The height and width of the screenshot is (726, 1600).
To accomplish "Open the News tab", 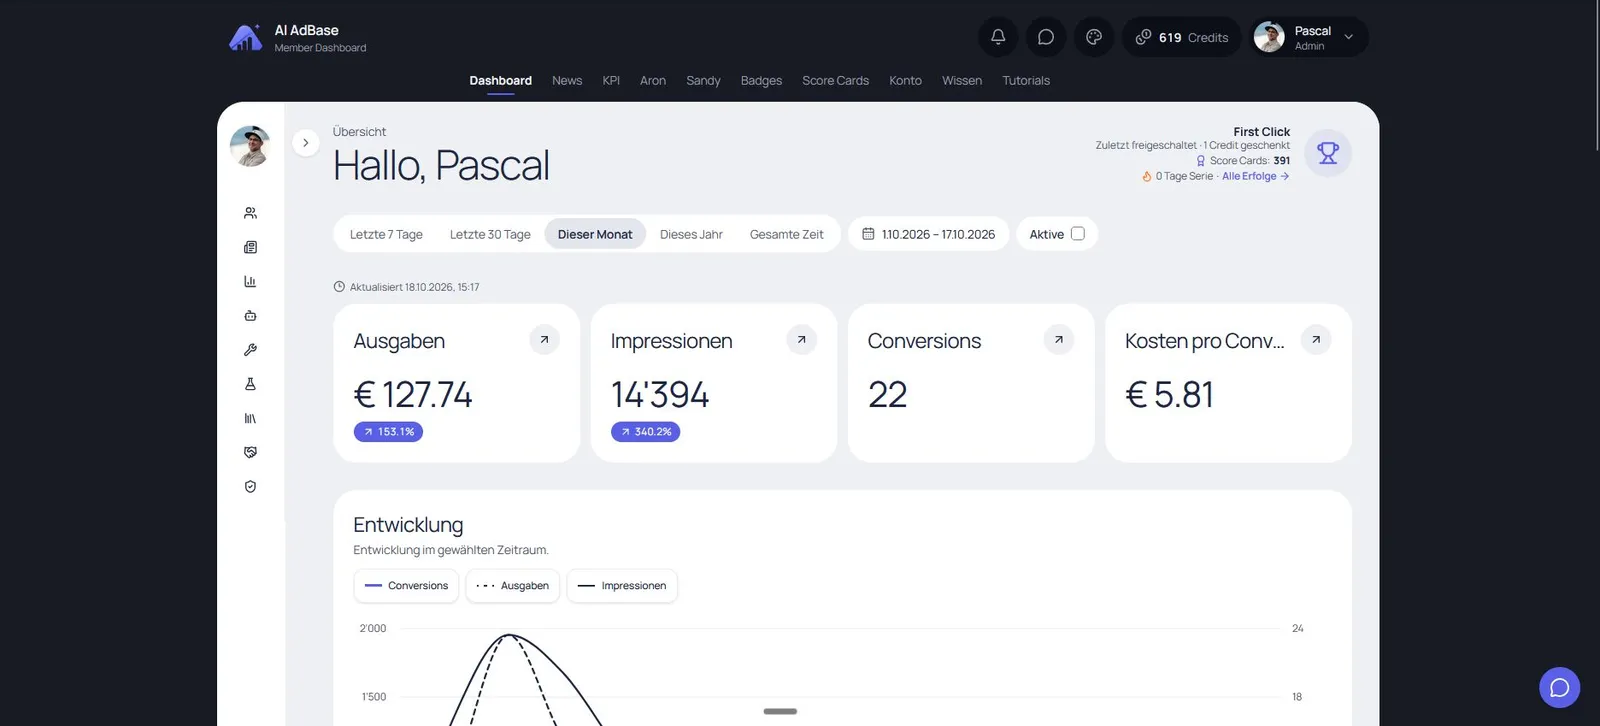I will coord(567,81).
